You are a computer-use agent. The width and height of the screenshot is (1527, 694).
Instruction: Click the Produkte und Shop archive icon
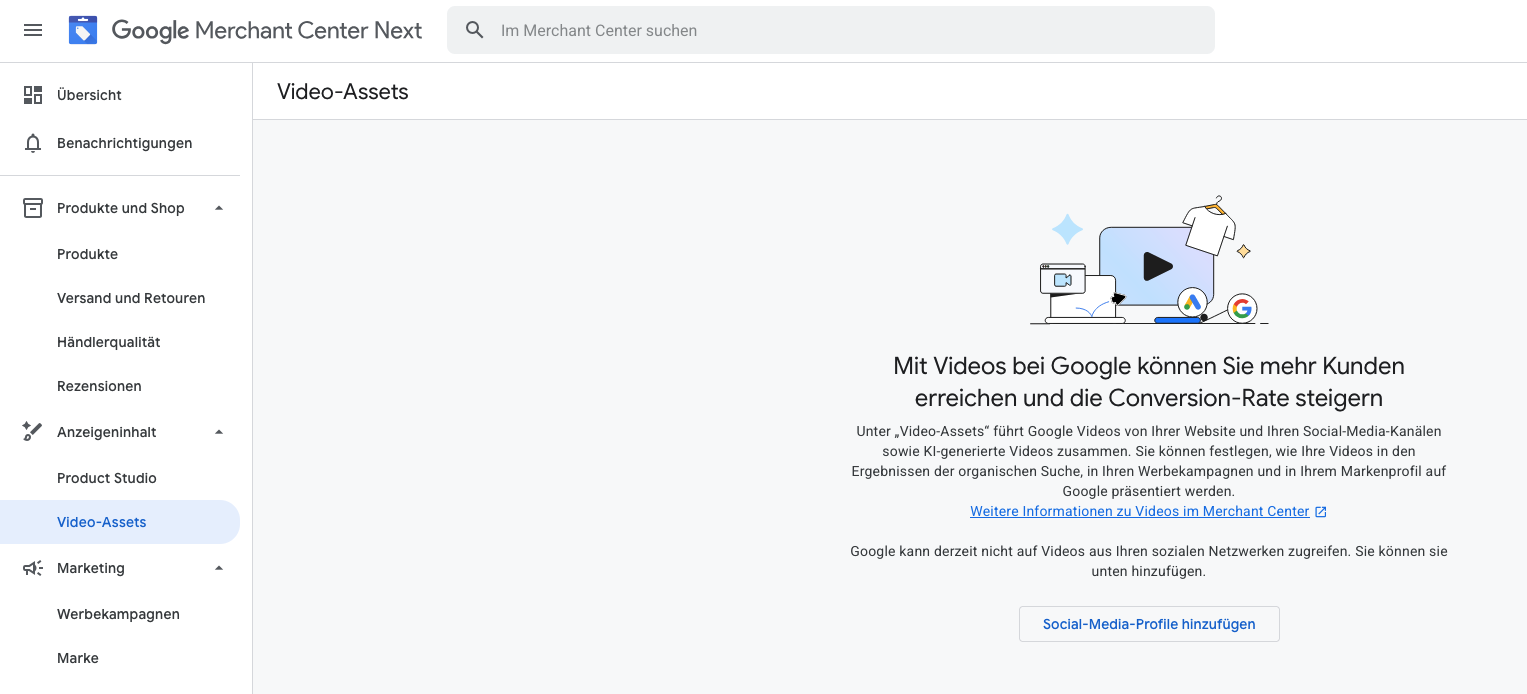[x=33, y=208]
